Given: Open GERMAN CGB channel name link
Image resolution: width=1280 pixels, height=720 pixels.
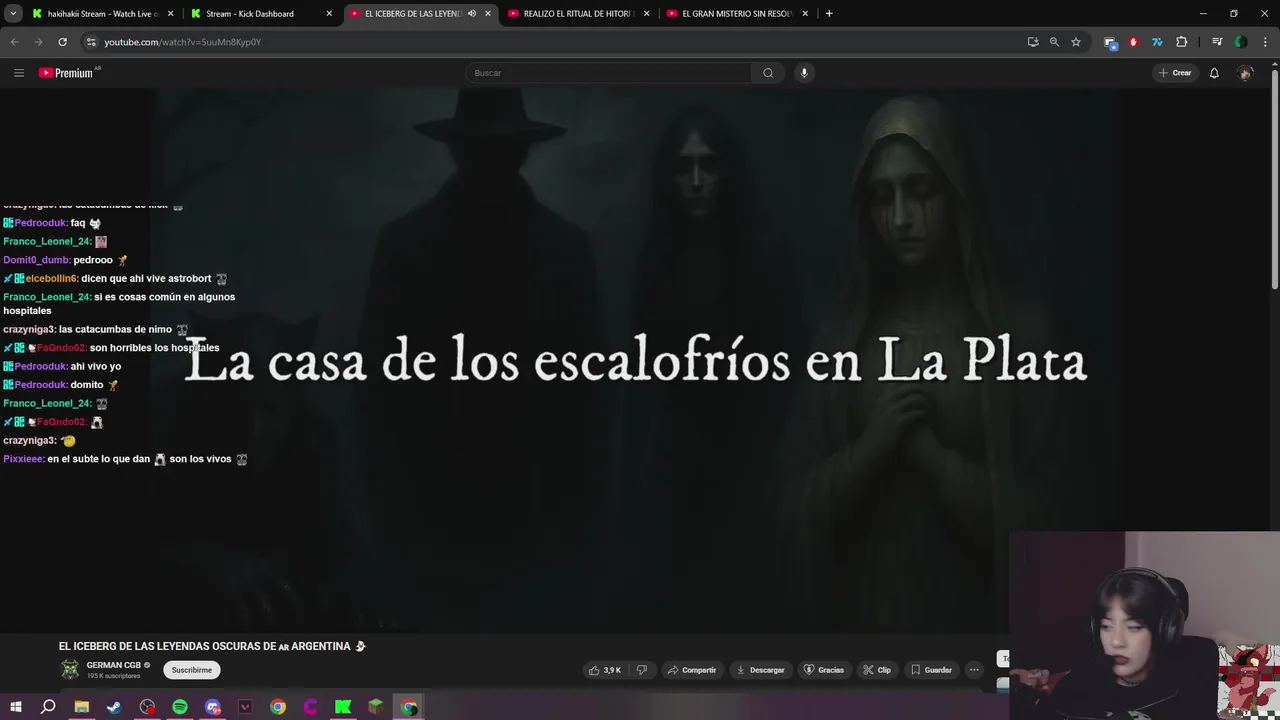Looking at the screenshot, I should (113, 665).
